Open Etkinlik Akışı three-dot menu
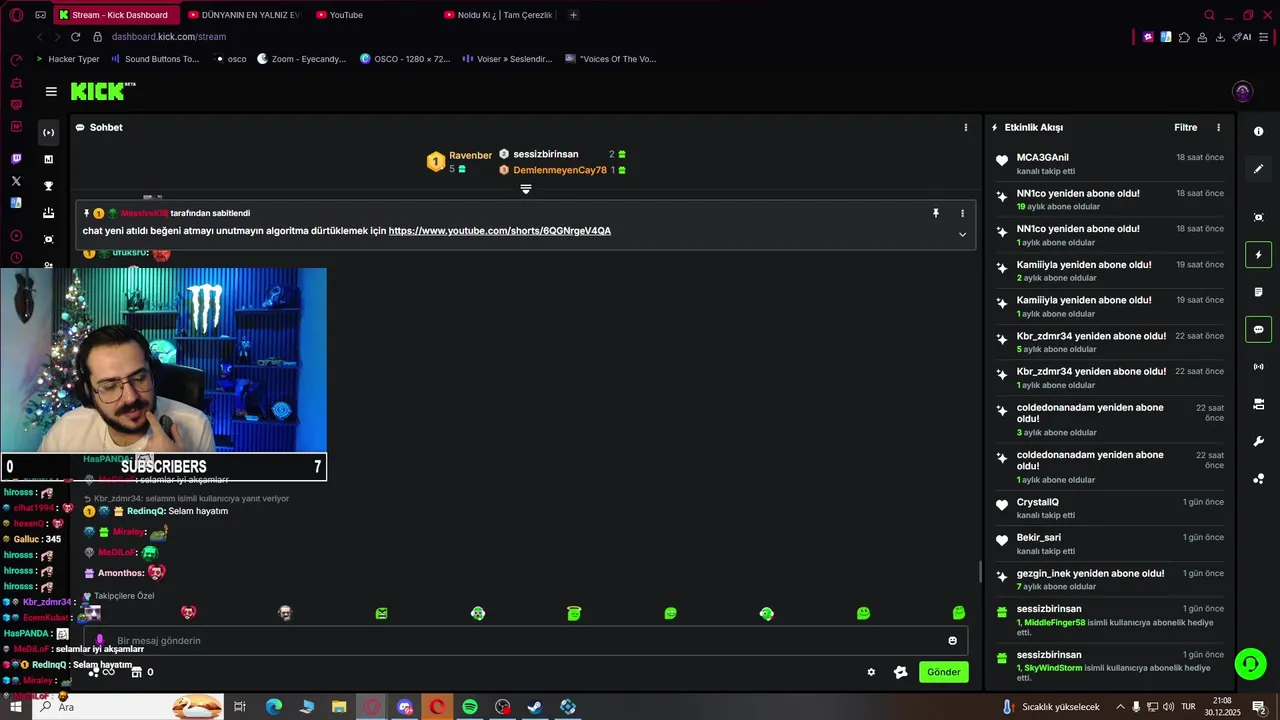1280x720 pixels. click(x=1218, y=127)
